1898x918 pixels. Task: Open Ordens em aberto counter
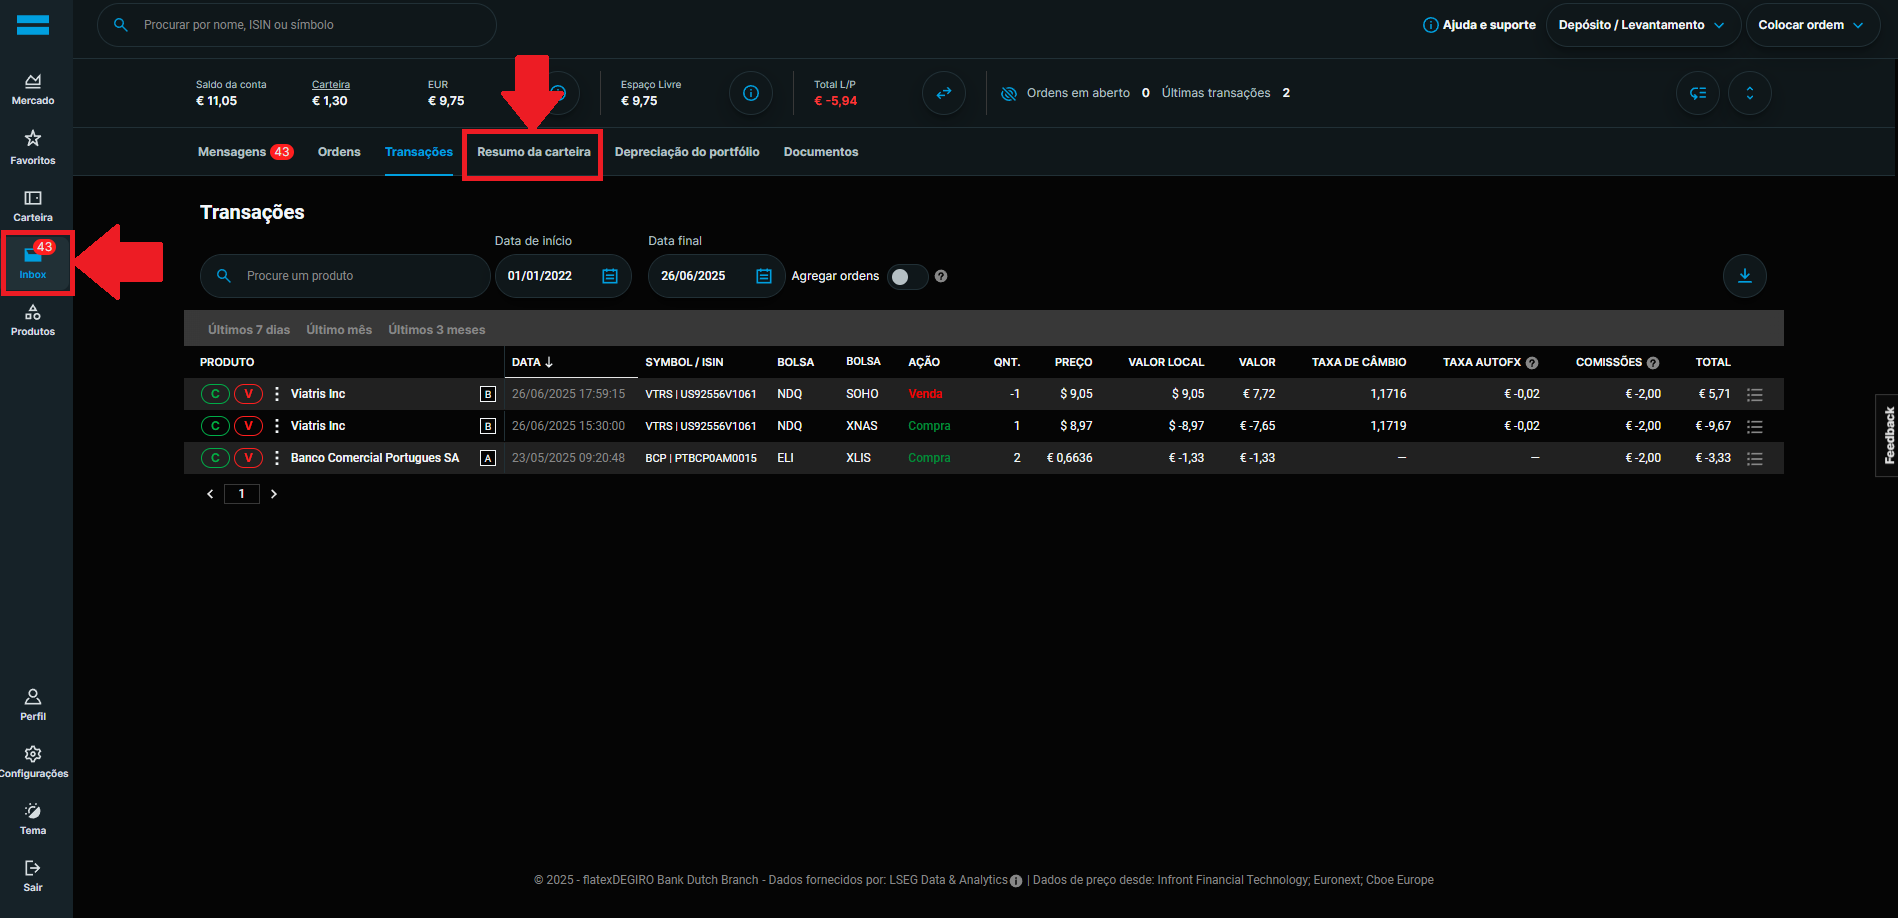click(x=1088, y=93)
